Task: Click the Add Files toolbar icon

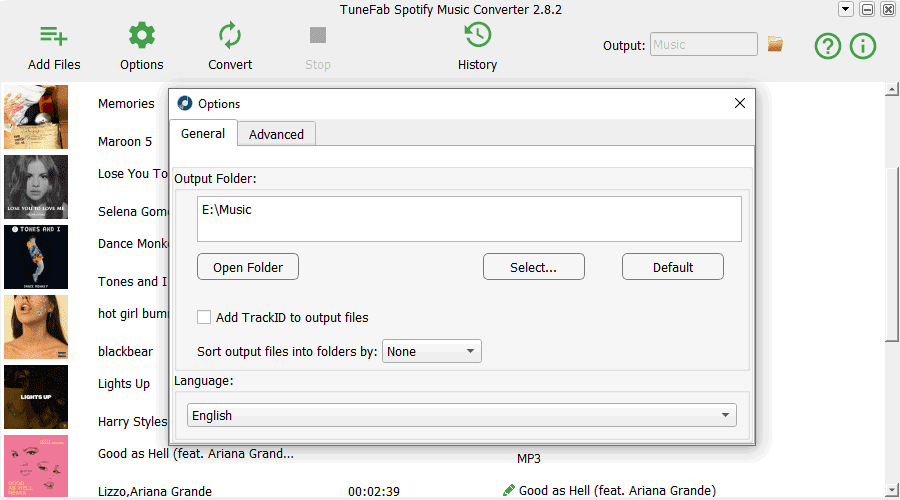Action: click(x=53, y=36)
